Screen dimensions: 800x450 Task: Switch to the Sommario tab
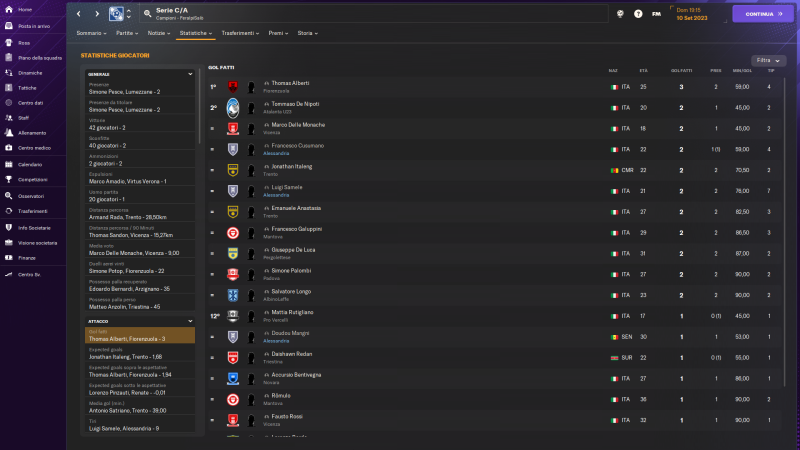91,33
